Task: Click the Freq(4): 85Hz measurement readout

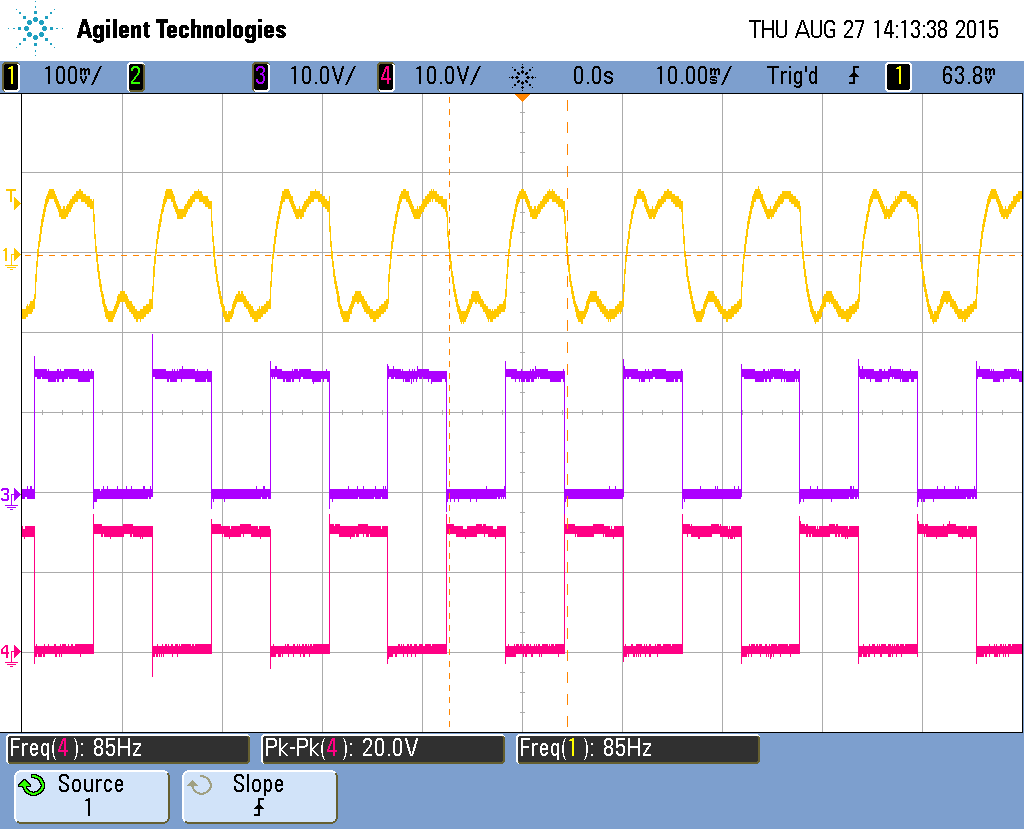Action: [128, 748]
